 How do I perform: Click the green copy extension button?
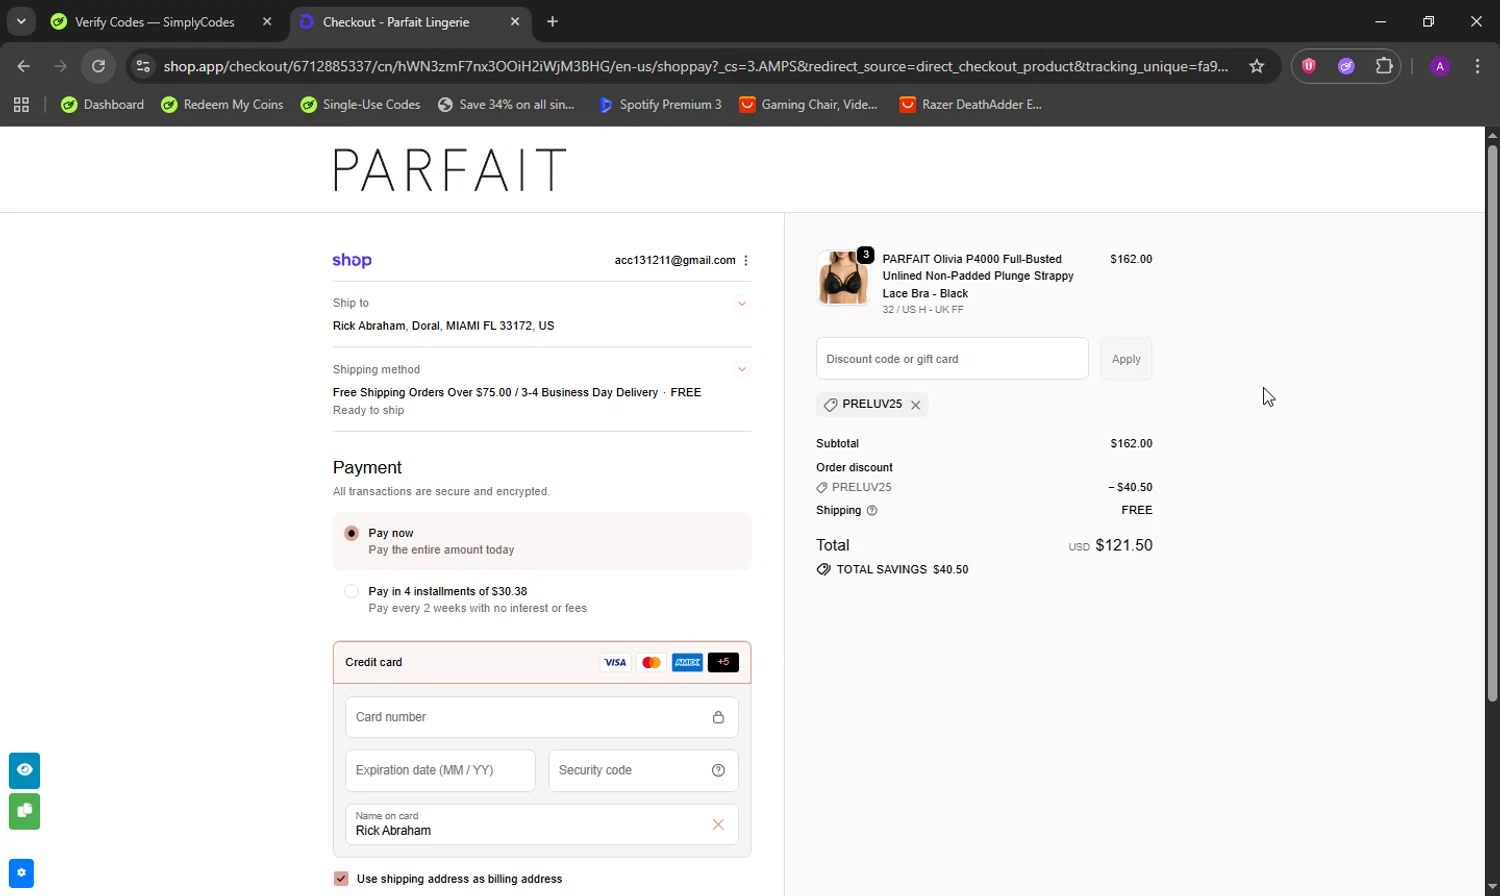(25, 811)
